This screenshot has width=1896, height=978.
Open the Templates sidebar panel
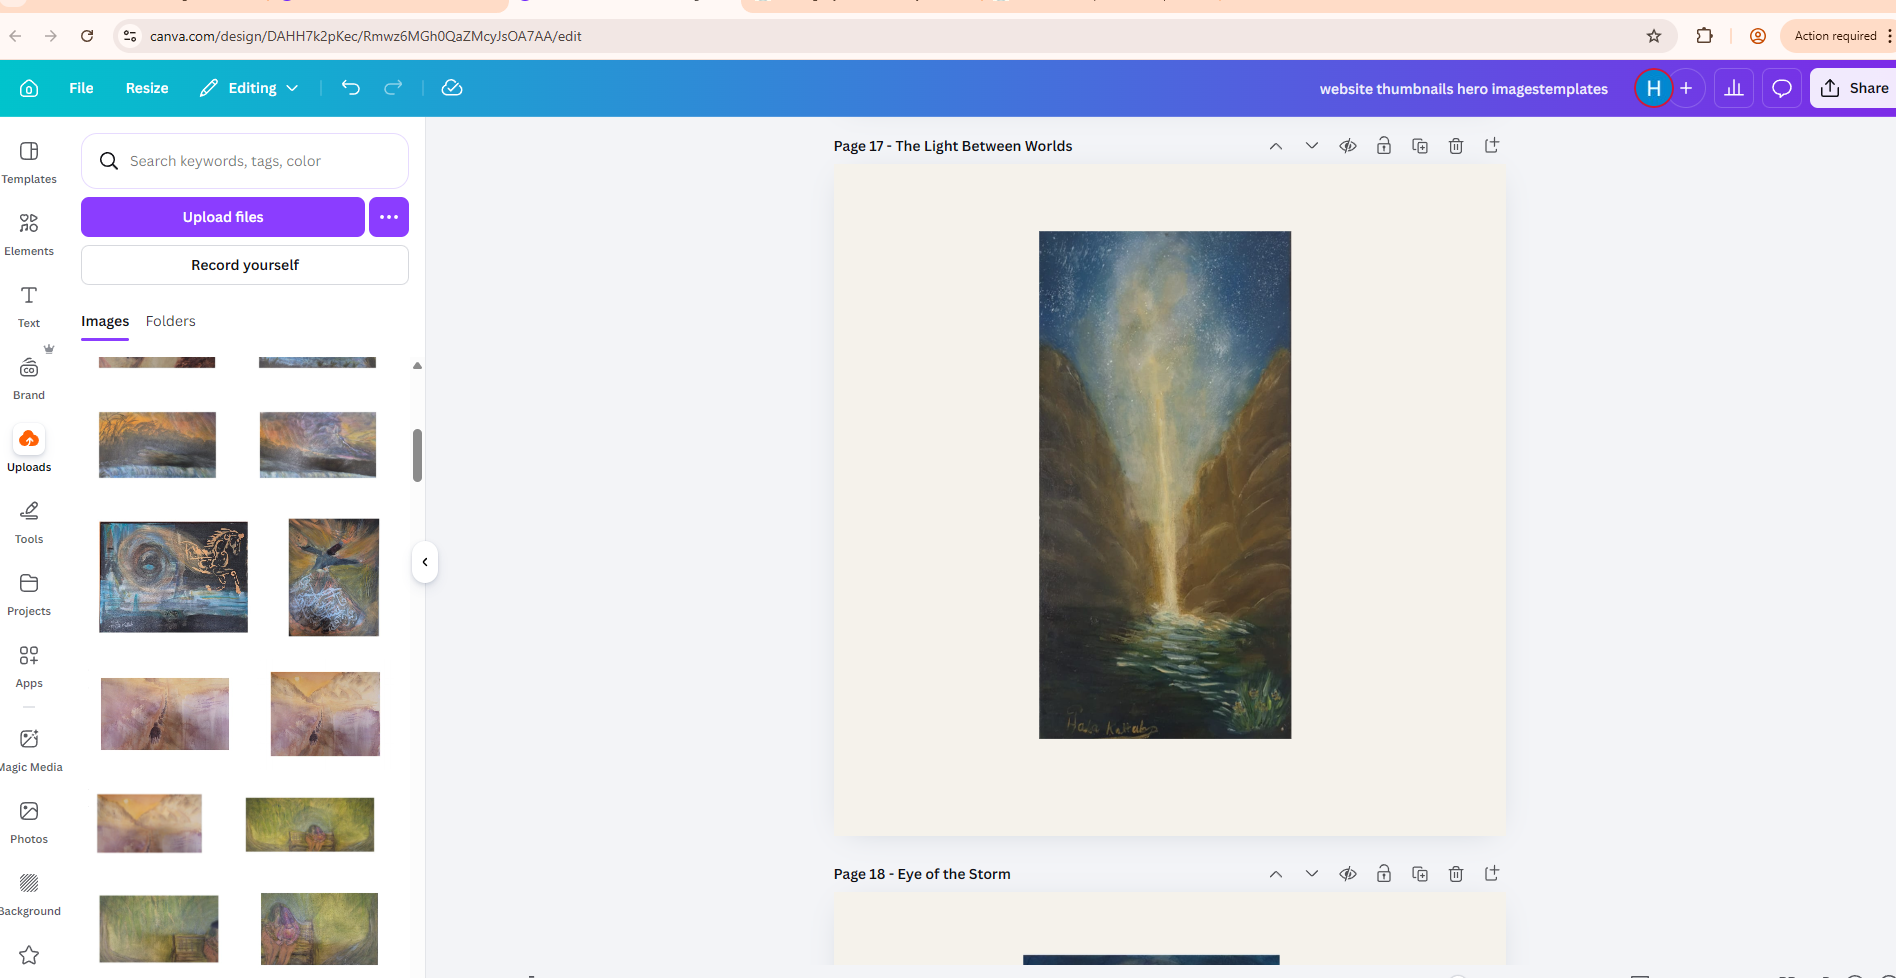(29, 162)
